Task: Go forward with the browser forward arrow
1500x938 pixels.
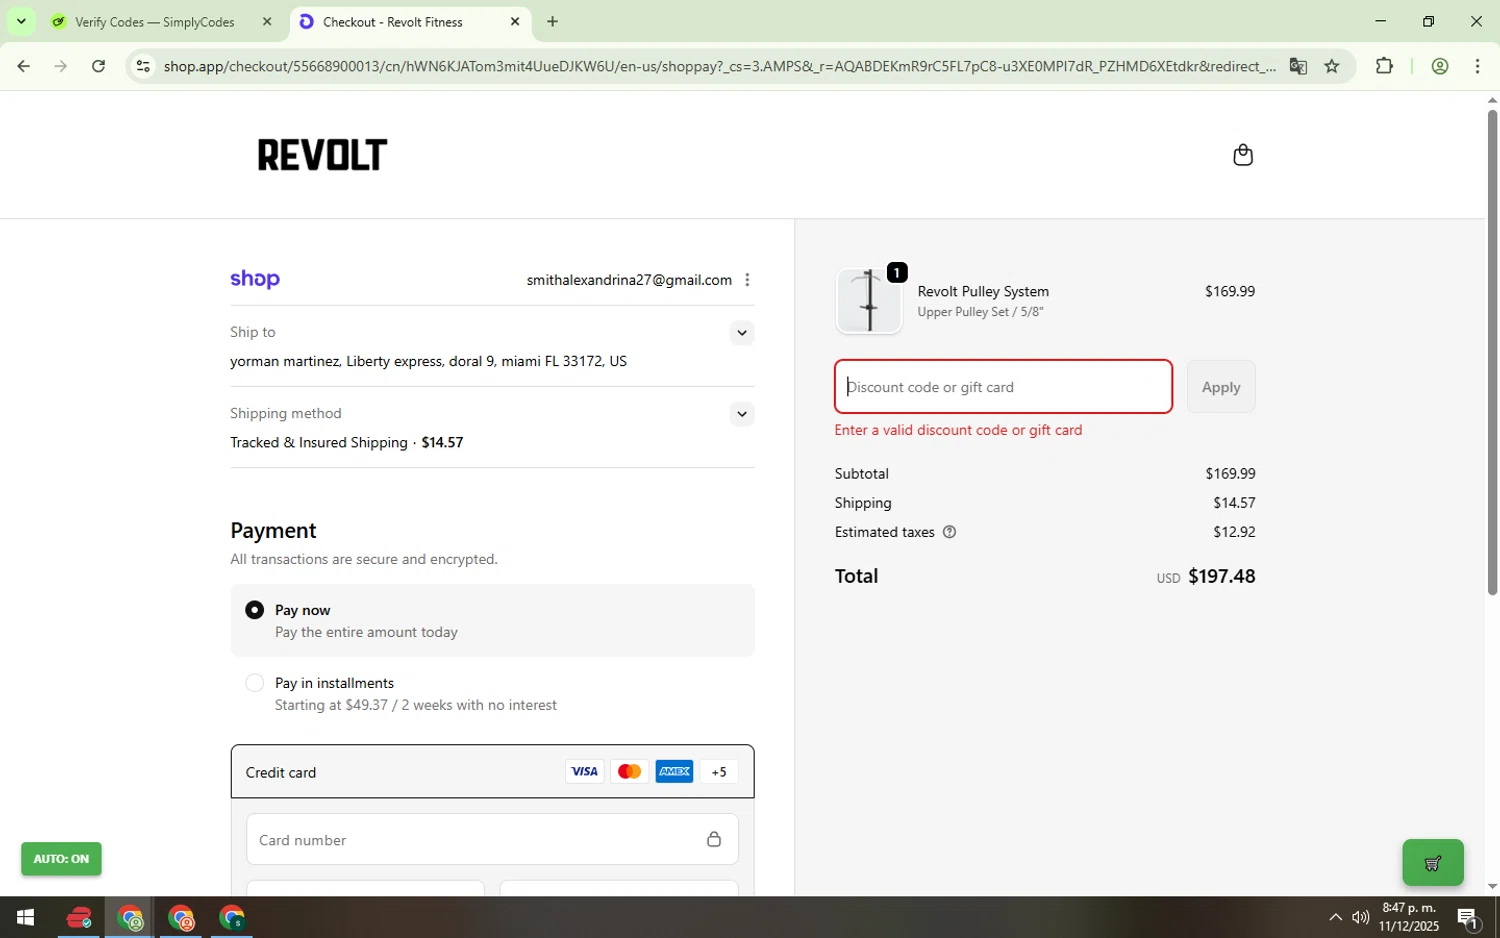Action: tap(61, 66)
